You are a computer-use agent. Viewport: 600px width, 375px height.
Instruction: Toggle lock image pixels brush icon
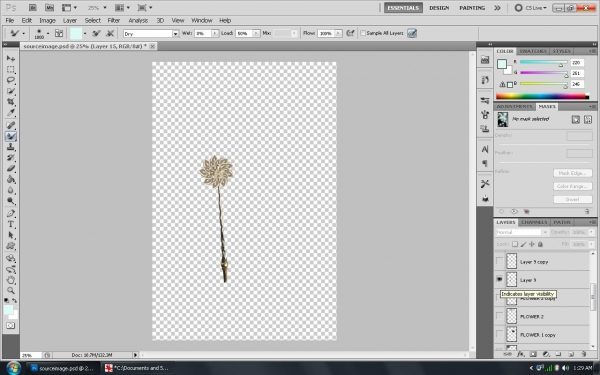point(523,244)
